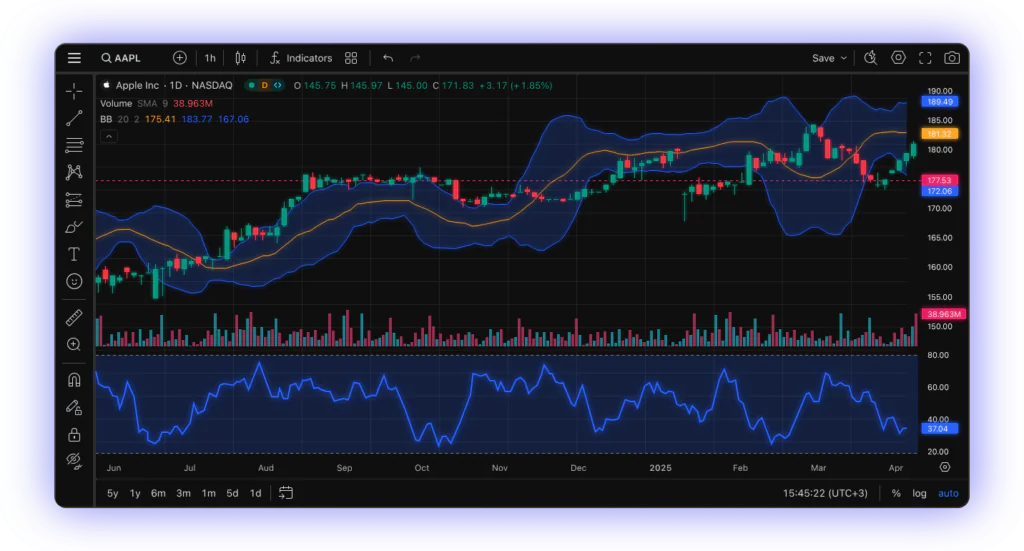Image resolution: width=1024 pixels, height=551 pixels.
Task: Toggle percent scale mode
Action: tap(896, 494)
